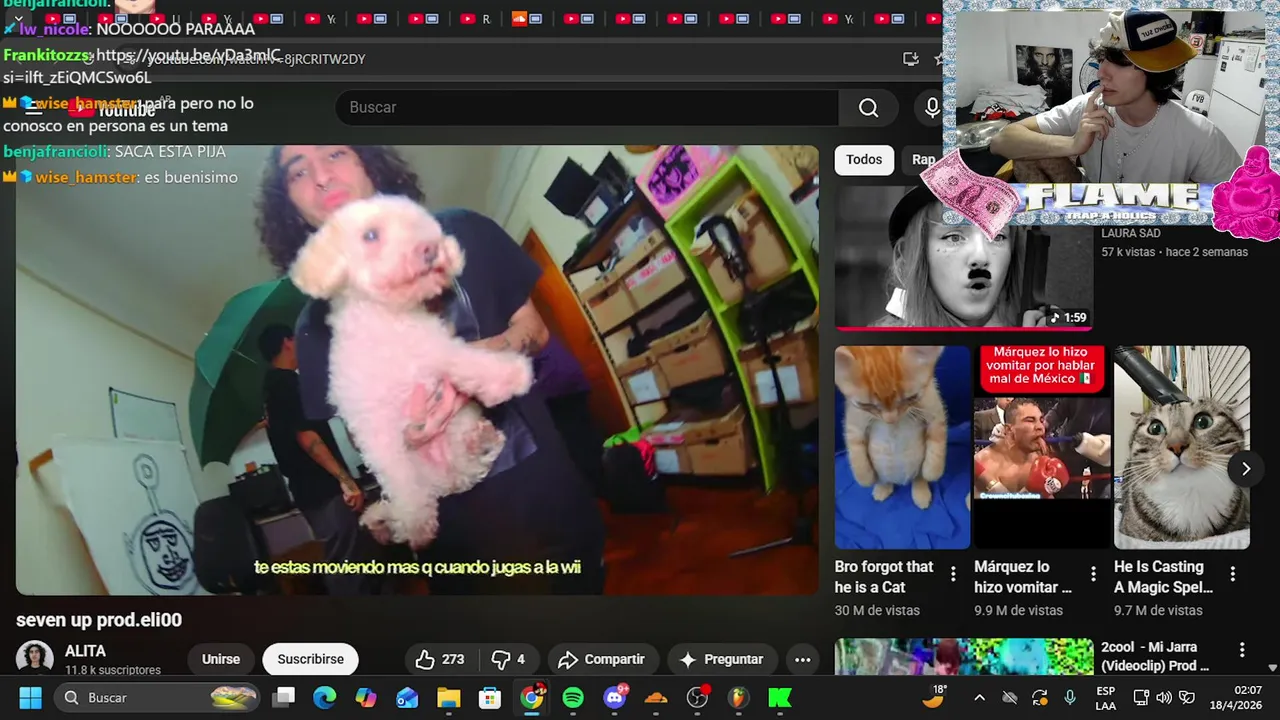Select the Todos filter chip
Viewport: 1280px width, 720px height.
coord(864,159)
